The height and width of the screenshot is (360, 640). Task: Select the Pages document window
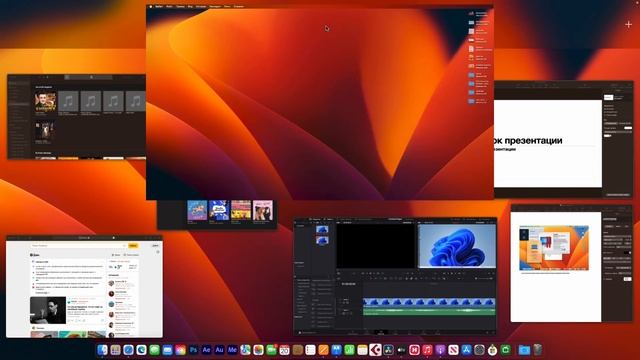(571, 263)
